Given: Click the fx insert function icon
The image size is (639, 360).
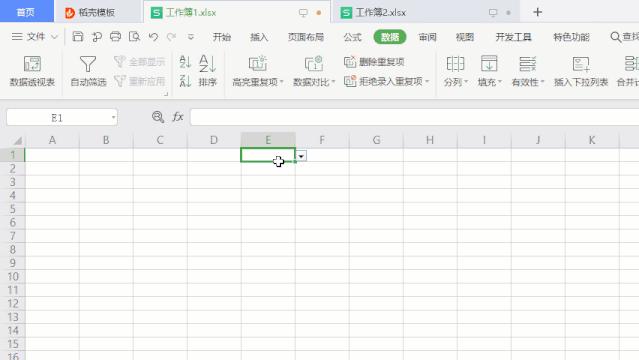Looking at the screenshot, I should (178, 117).
